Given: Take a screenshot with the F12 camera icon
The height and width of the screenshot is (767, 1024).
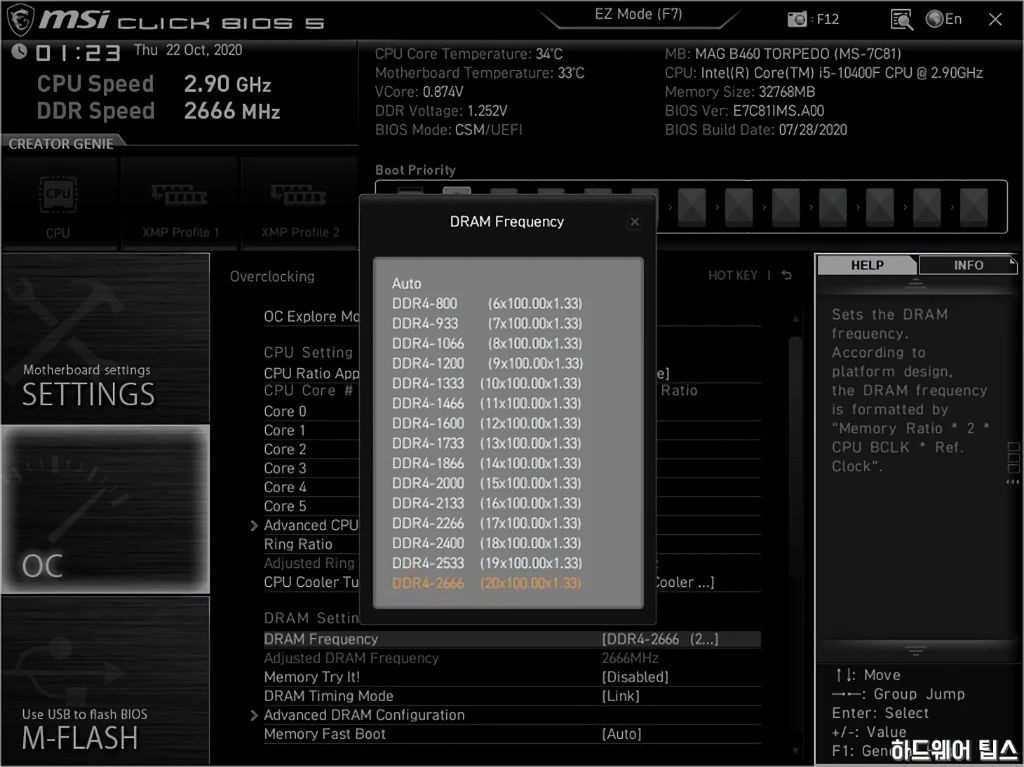Looking at the screenshot, I should click(x=797, y=20).
